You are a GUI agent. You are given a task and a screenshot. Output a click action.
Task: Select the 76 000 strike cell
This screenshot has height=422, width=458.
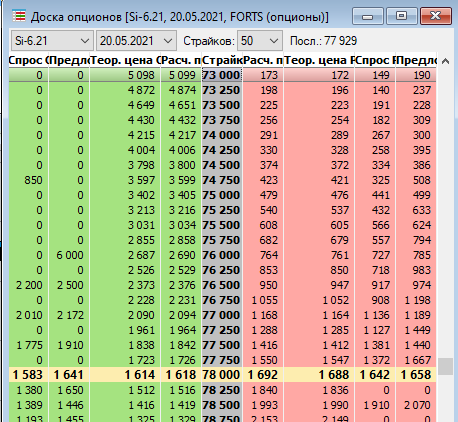(x=222, y=255)
